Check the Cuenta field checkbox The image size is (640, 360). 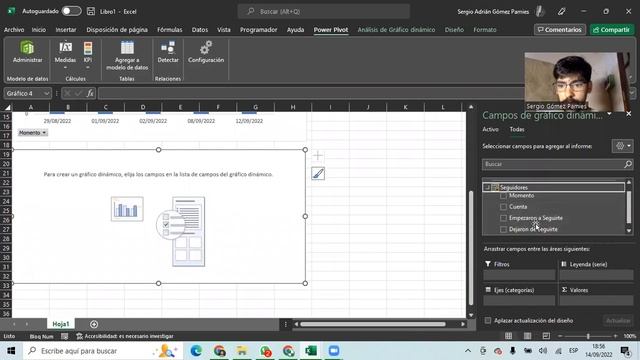503,207
